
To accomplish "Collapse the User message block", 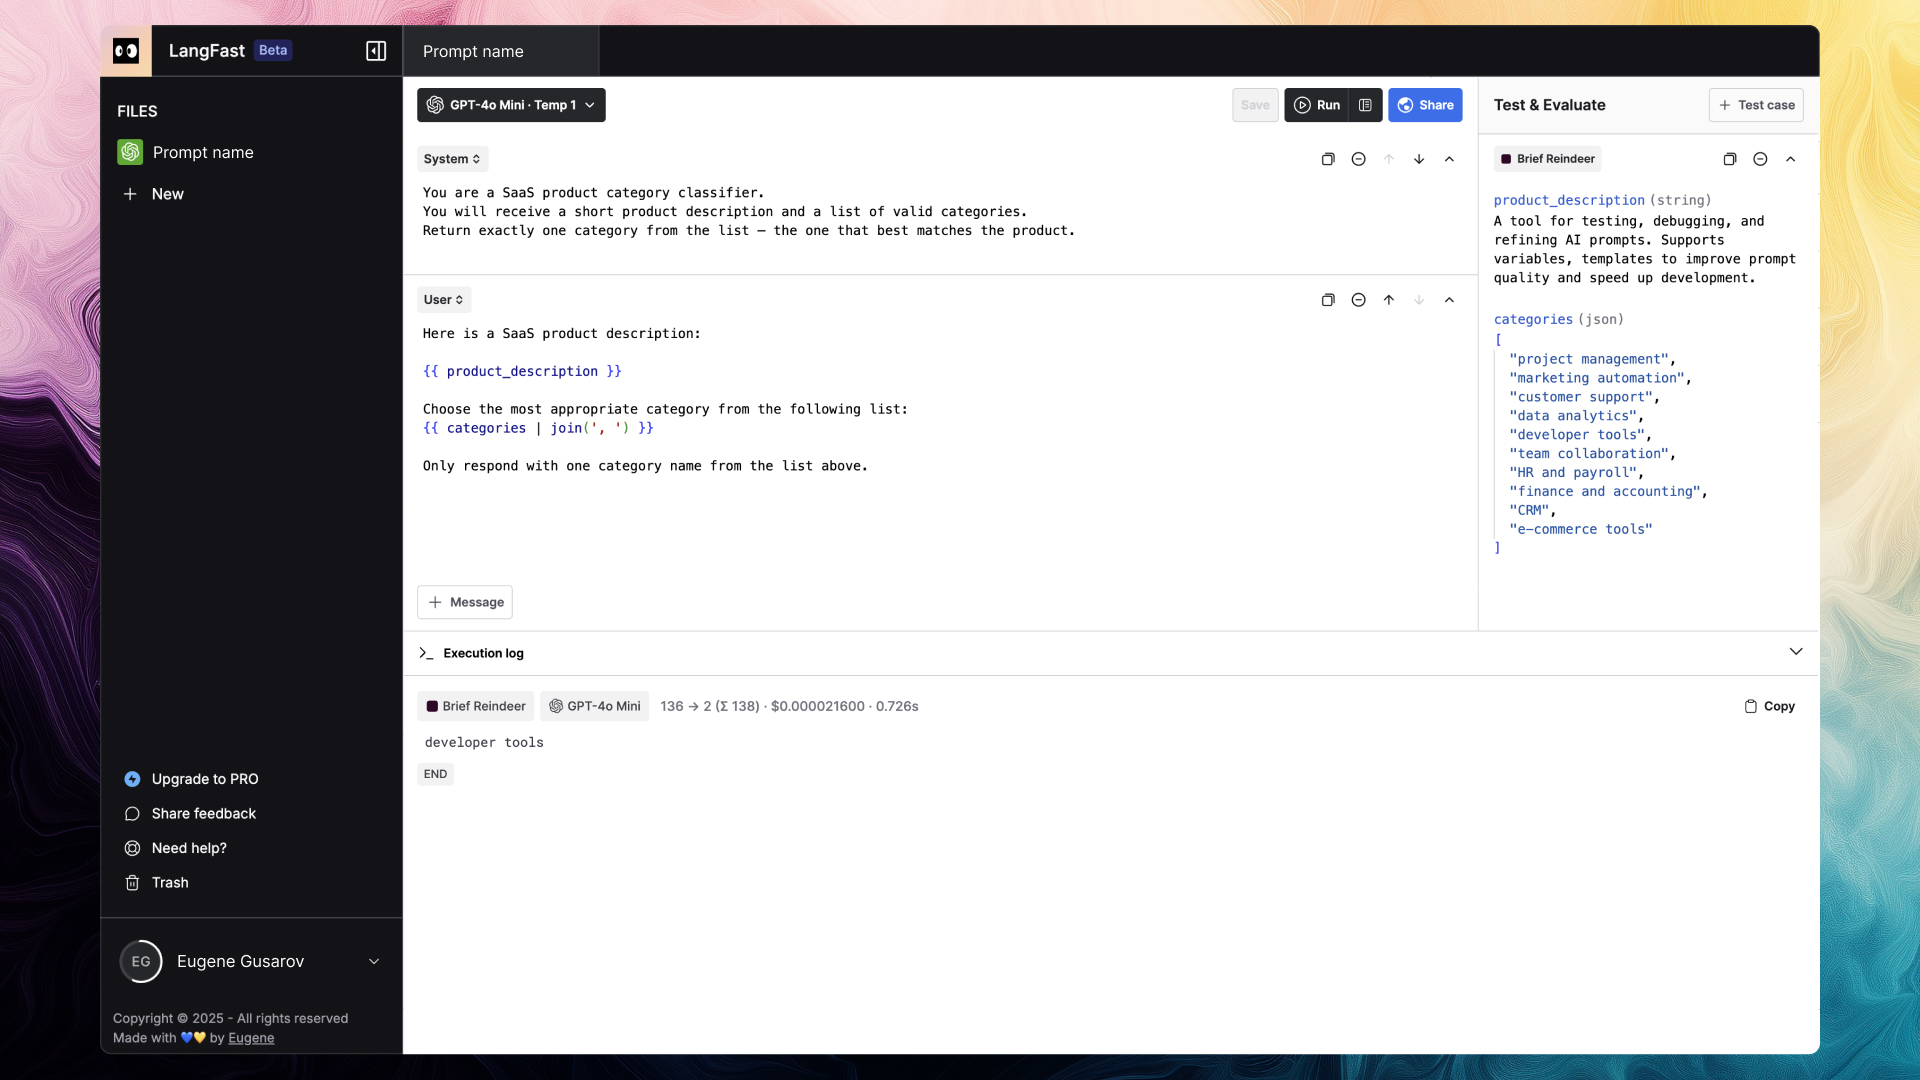I will tap(1449, 300).
